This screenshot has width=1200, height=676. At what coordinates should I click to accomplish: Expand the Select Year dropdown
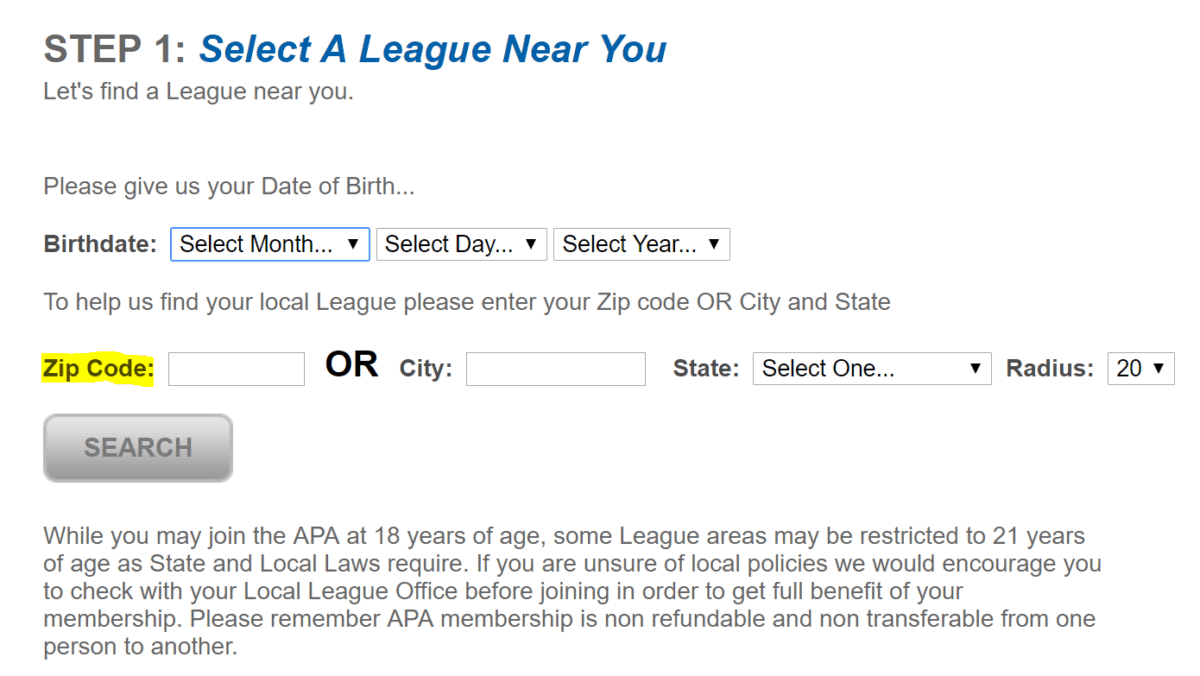point(641,244)
